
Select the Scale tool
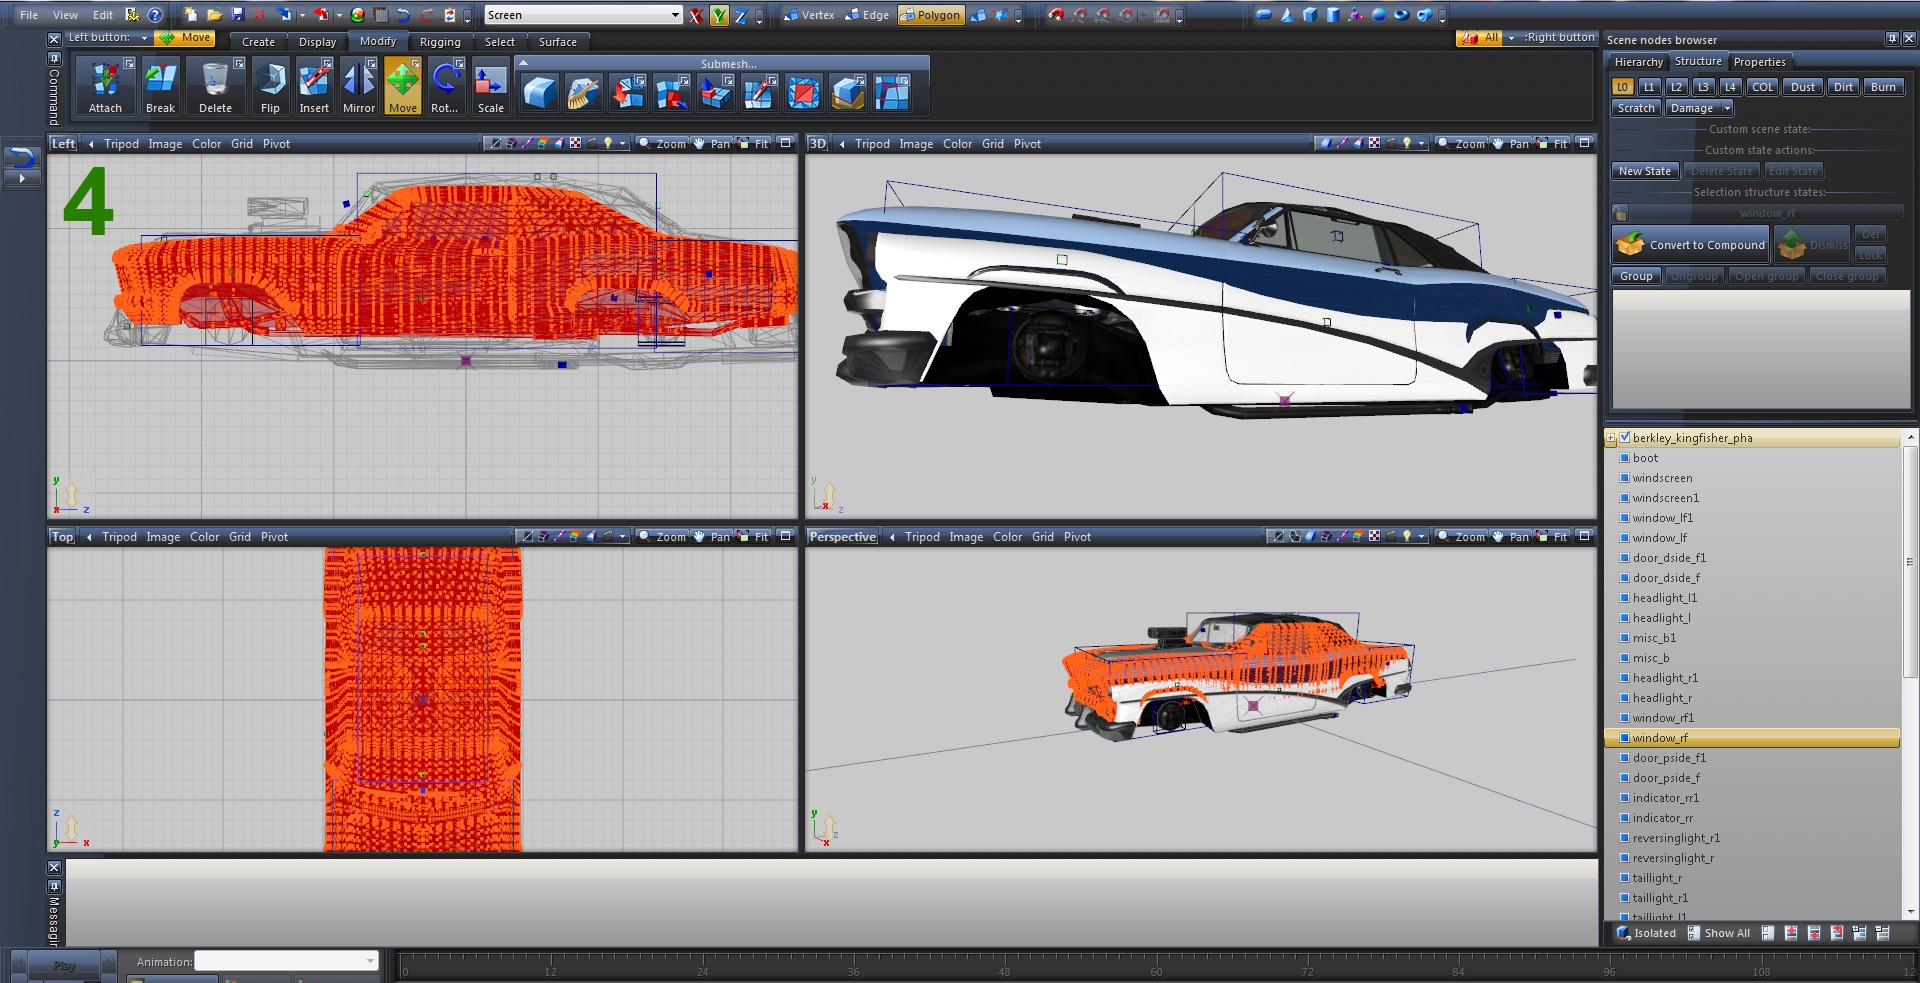pos(490,86)
